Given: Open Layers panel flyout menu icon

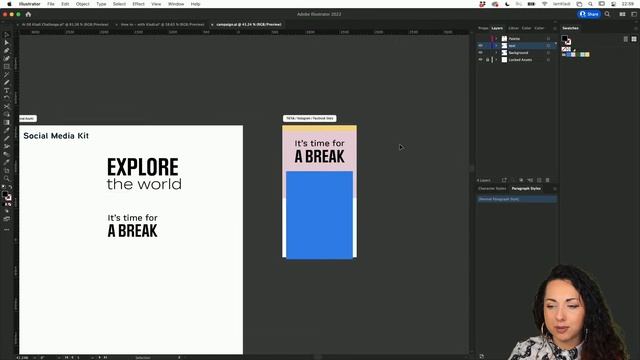Looking at the screenshot, I should 555,28.
